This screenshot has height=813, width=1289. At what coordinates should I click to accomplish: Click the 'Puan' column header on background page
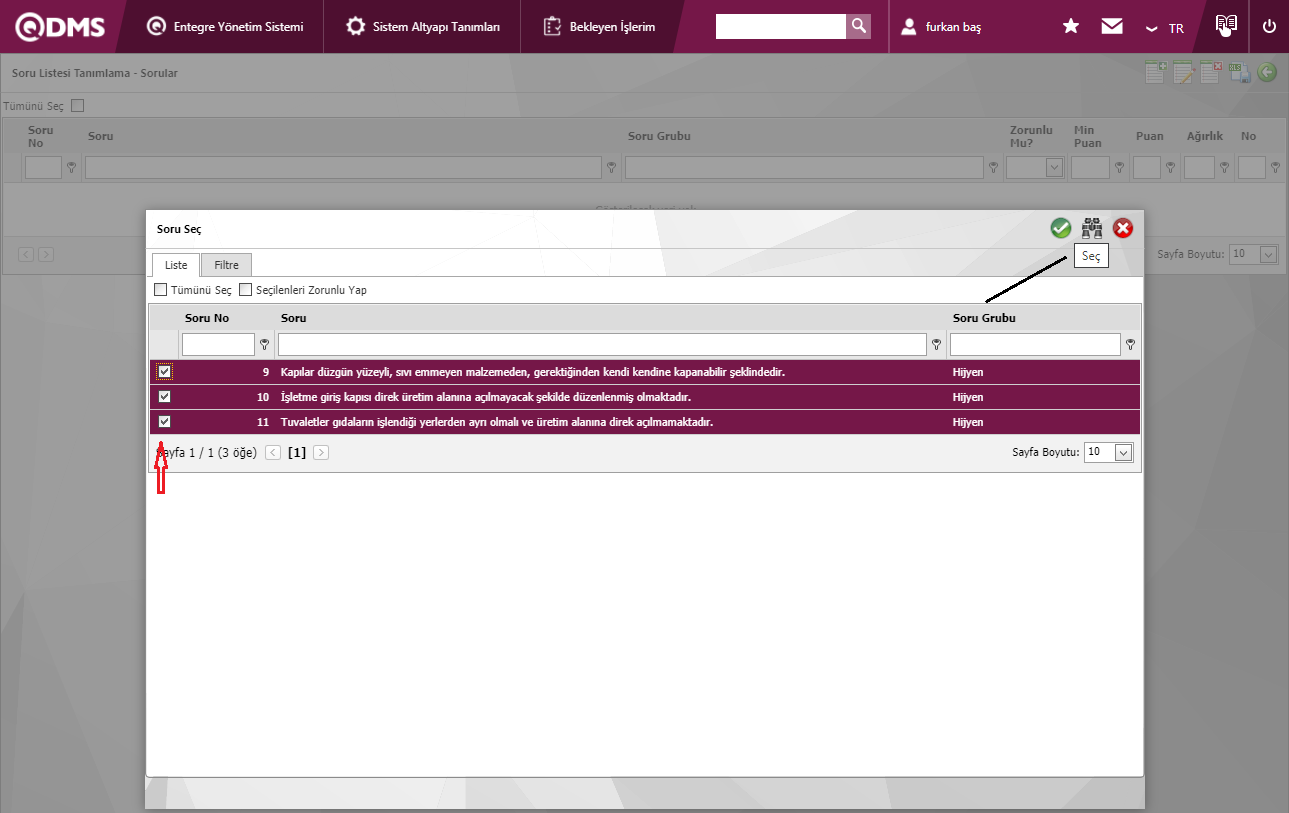click(x=1150, y=136)
